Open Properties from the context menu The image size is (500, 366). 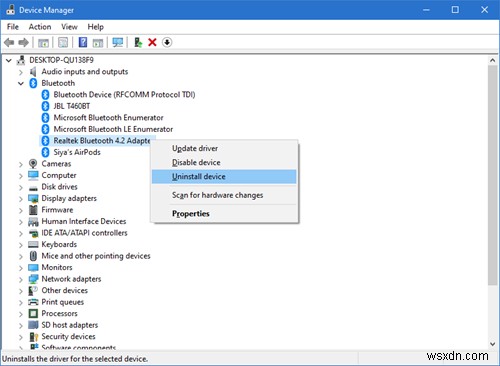[224, 213]
